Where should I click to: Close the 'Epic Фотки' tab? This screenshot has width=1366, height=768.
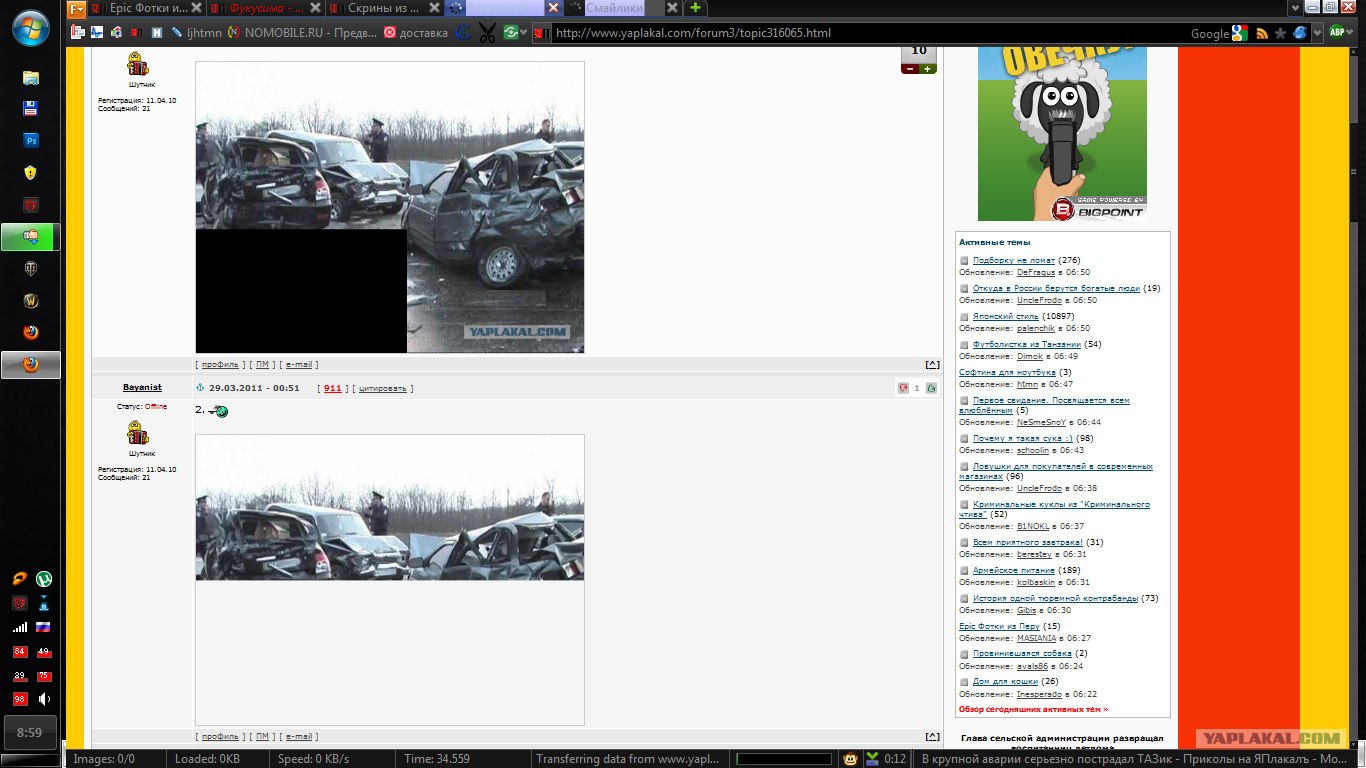196,8
